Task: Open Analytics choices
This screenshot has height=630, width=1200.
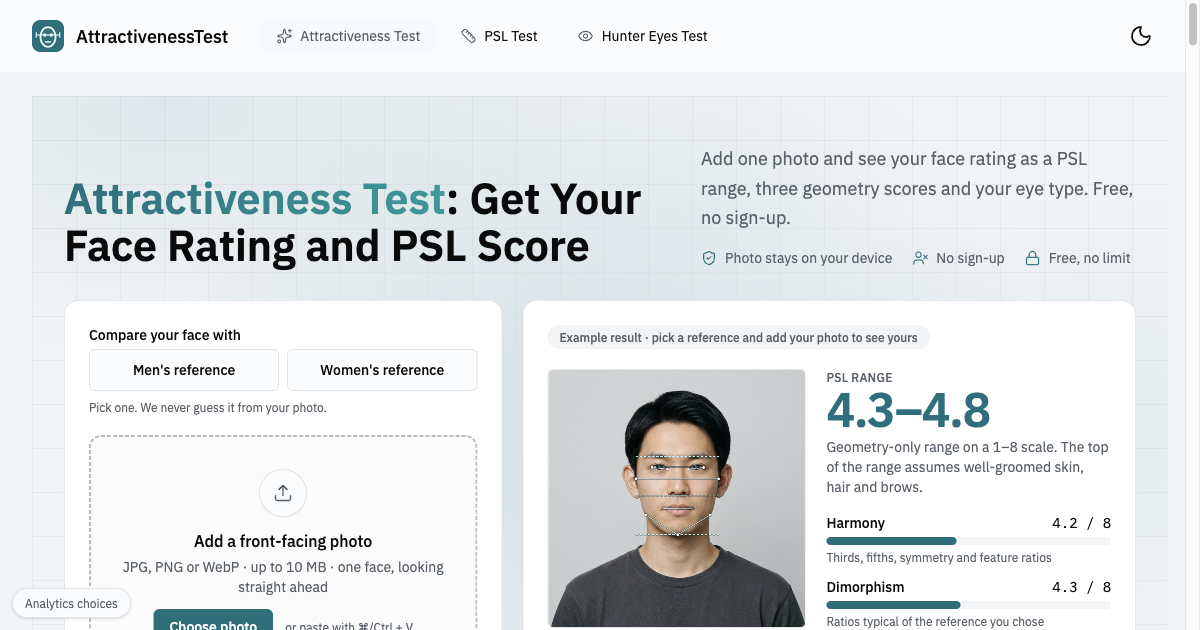Action: pos(71,603)
